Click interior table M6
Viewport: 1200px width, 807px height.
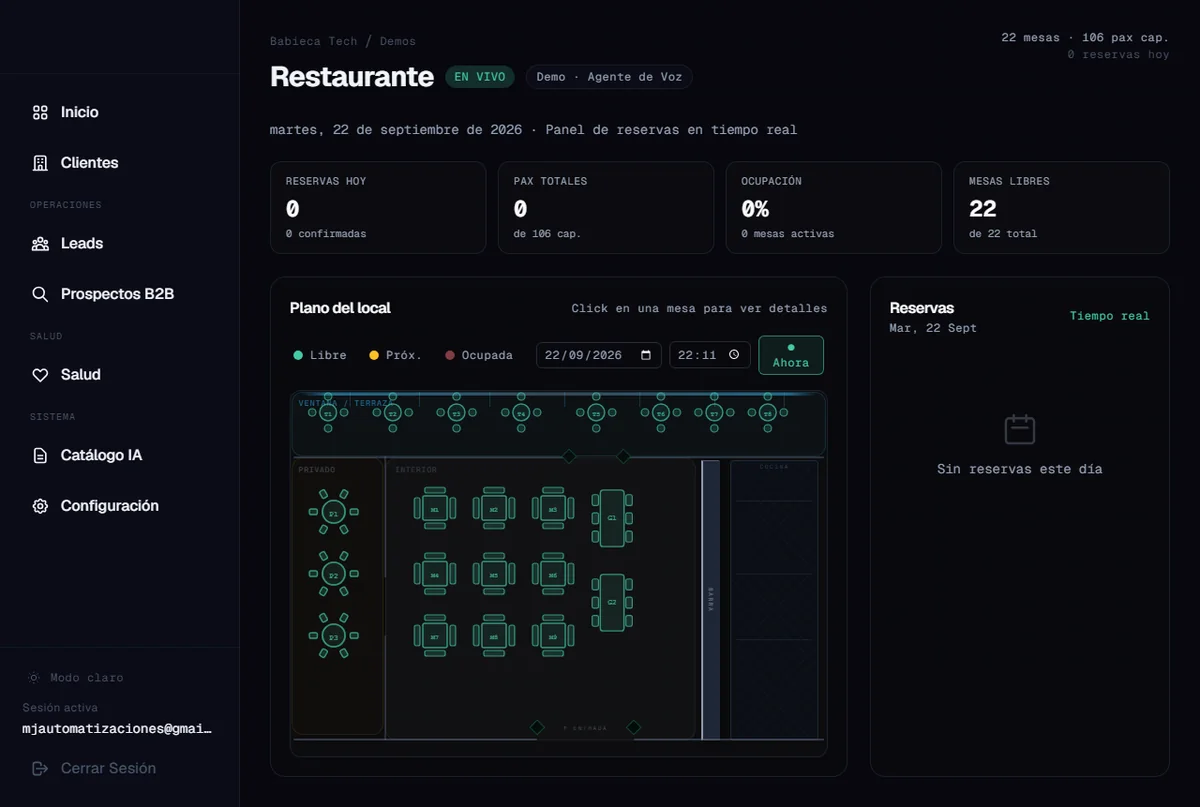(x=552, y=574)
